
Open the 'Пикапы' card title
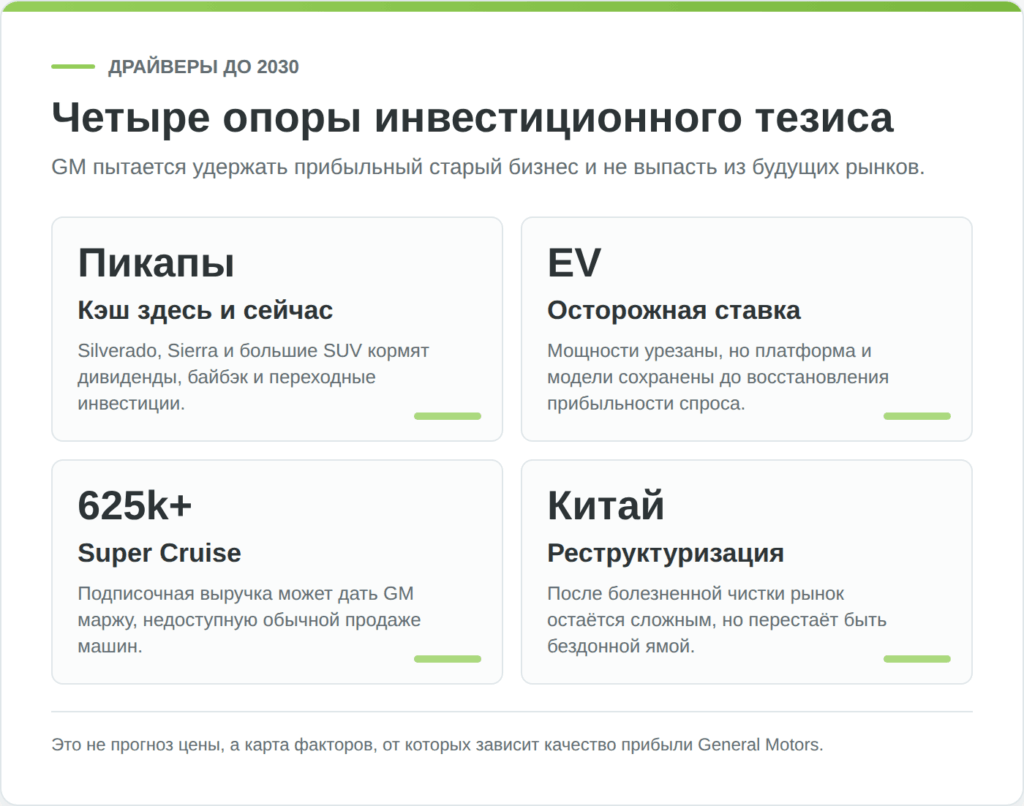click(x=156, y=263)
